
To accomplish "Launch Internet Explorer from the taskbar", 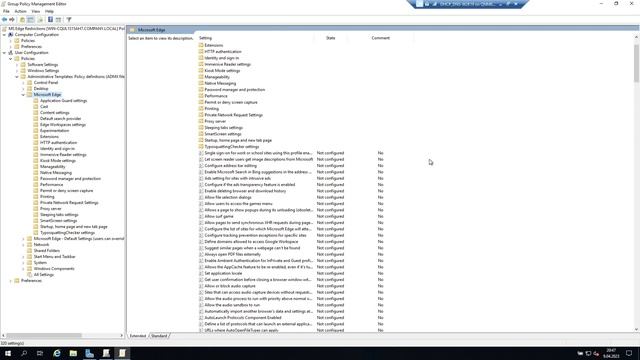I will (x=57, y=353).
